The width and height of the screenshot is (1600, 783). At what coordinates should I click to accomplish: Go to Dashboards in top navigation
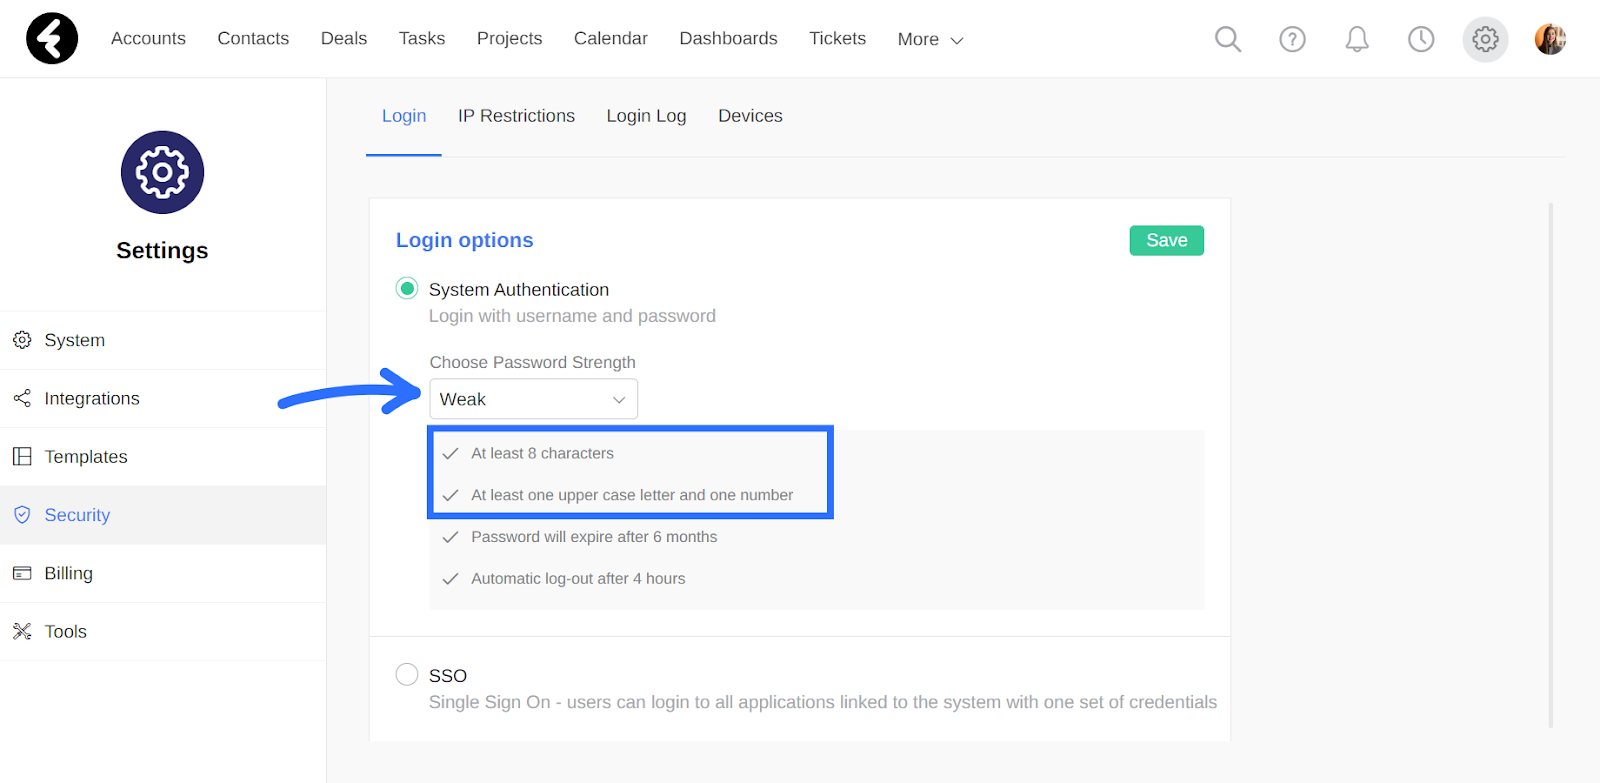(728, 38)
